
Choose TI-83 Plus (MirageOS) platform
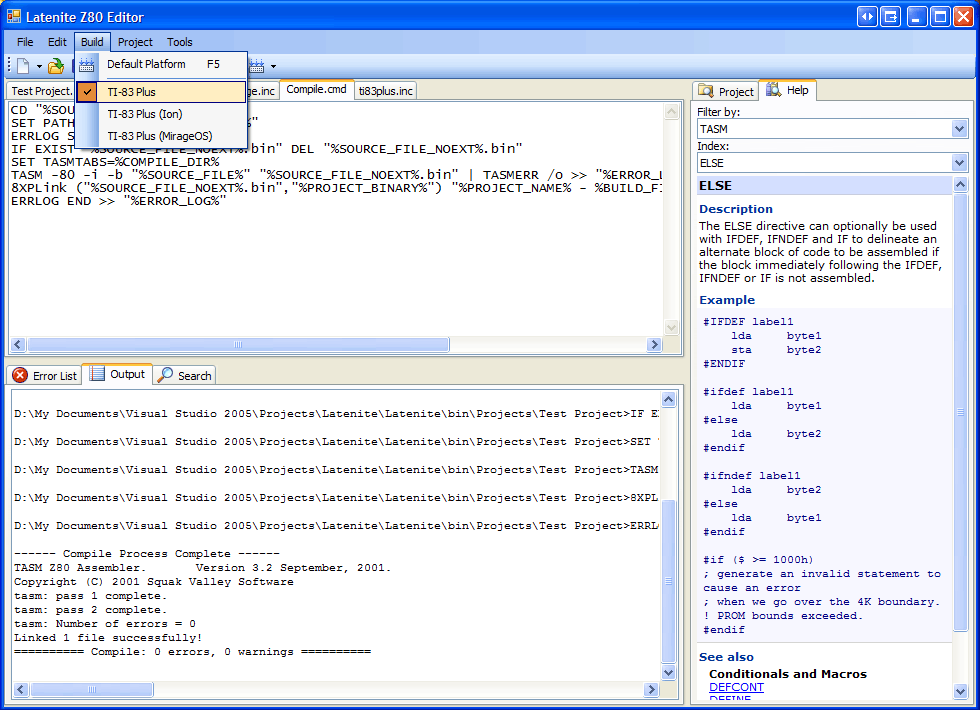(161, 136)
